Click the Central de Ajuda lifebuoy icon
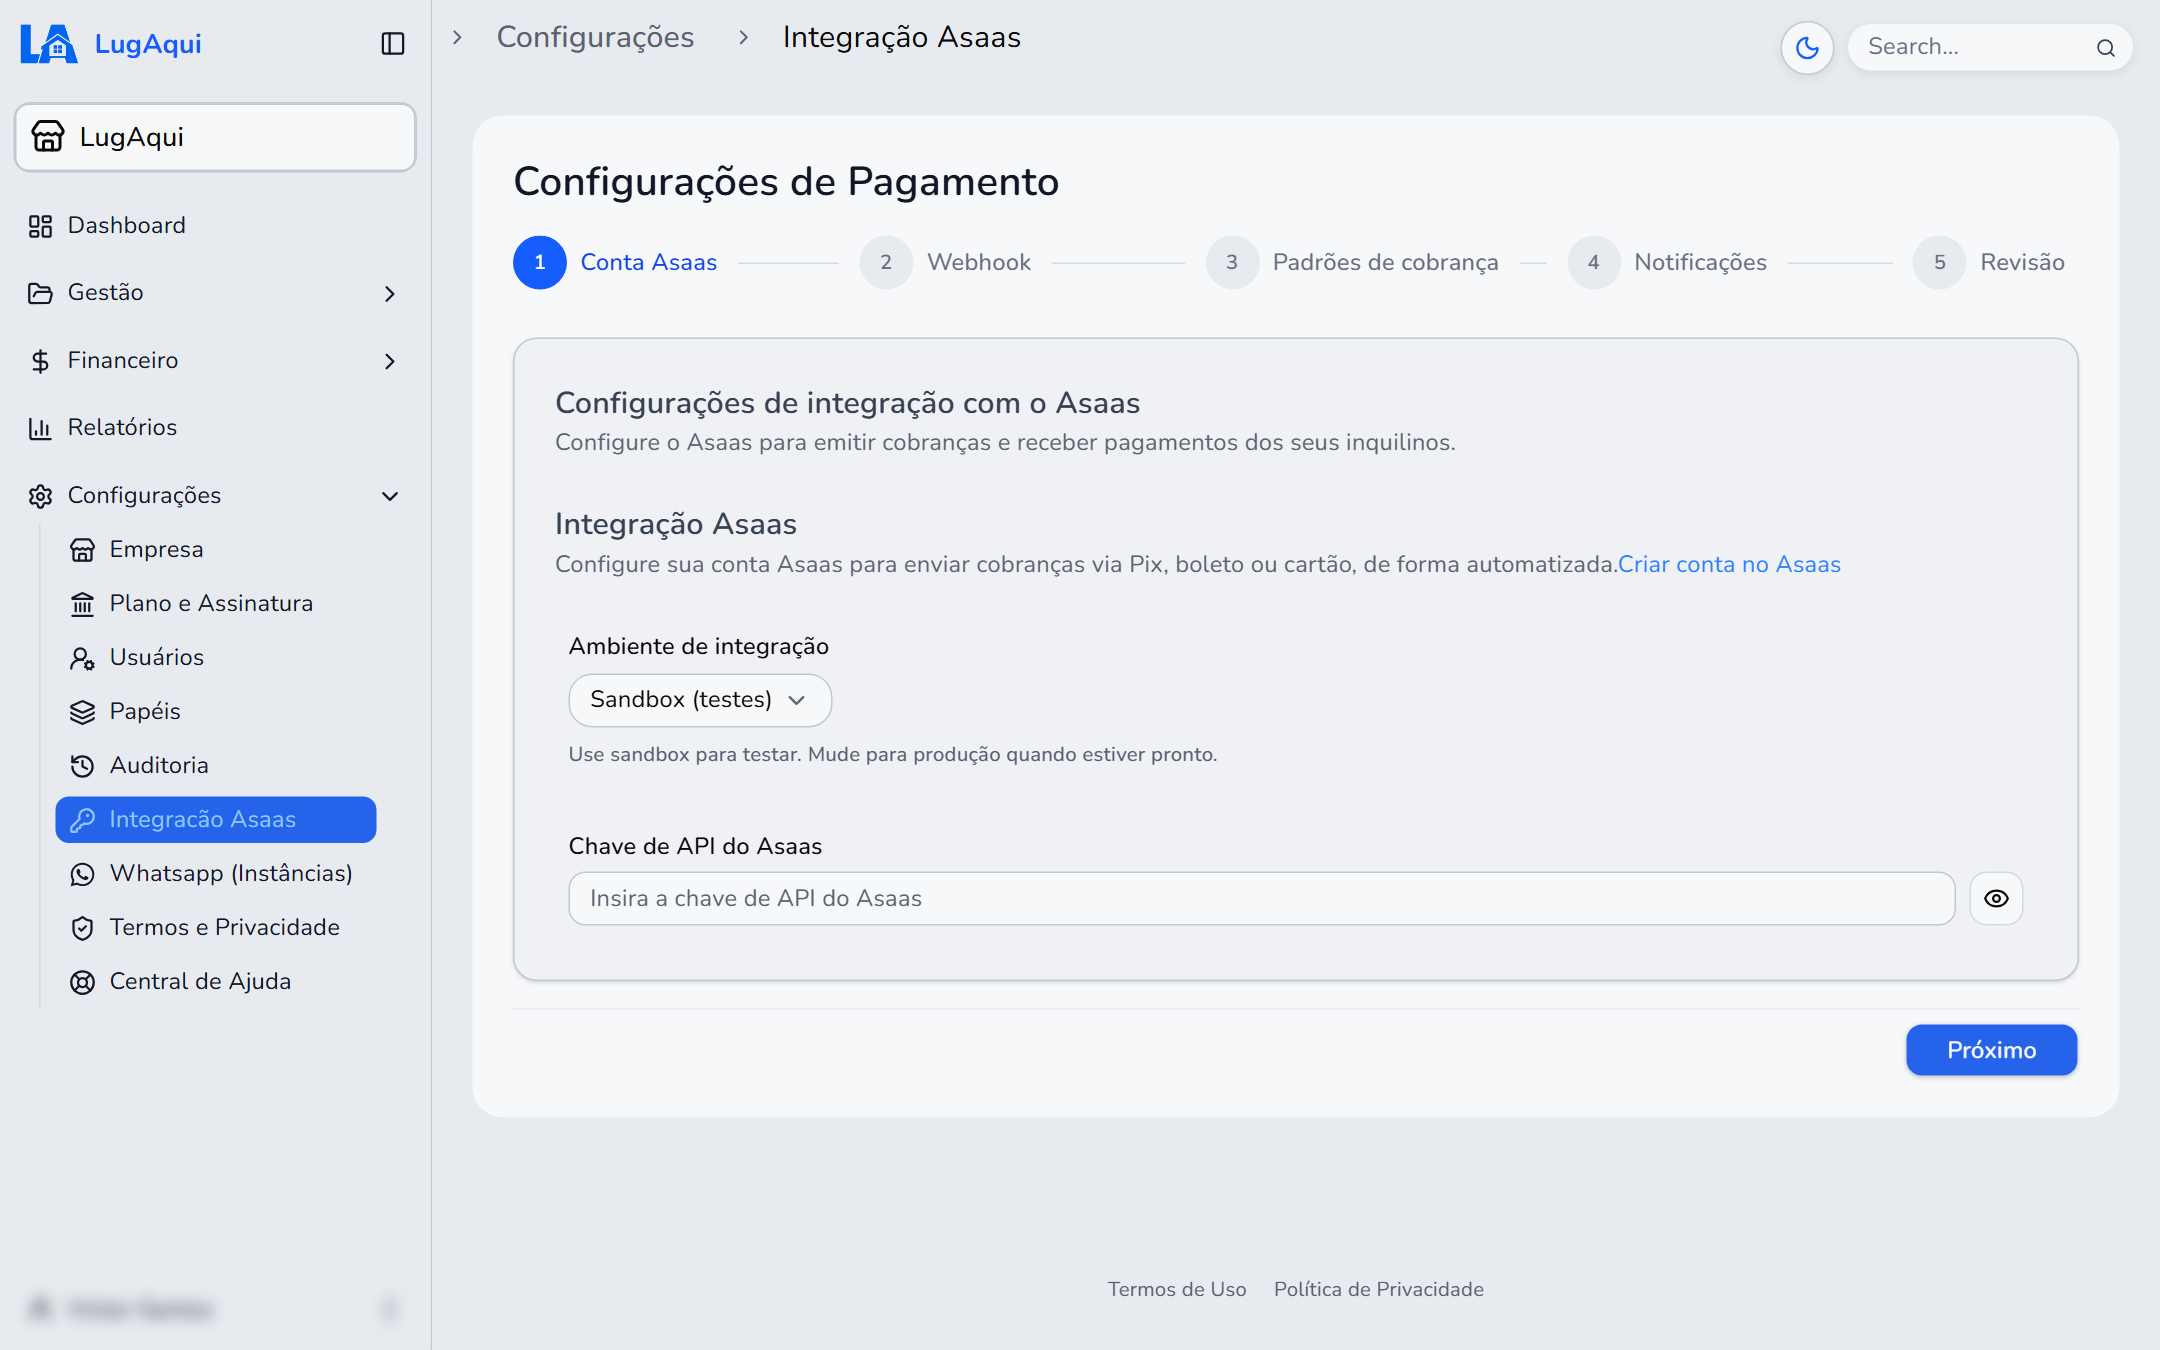The image size is (2160, 1350). tap(82, 982)
